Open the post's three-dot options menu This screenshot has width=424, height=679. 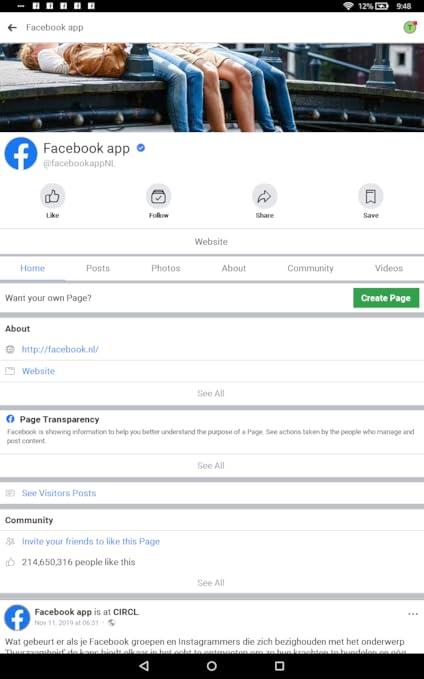coord(413,614)
